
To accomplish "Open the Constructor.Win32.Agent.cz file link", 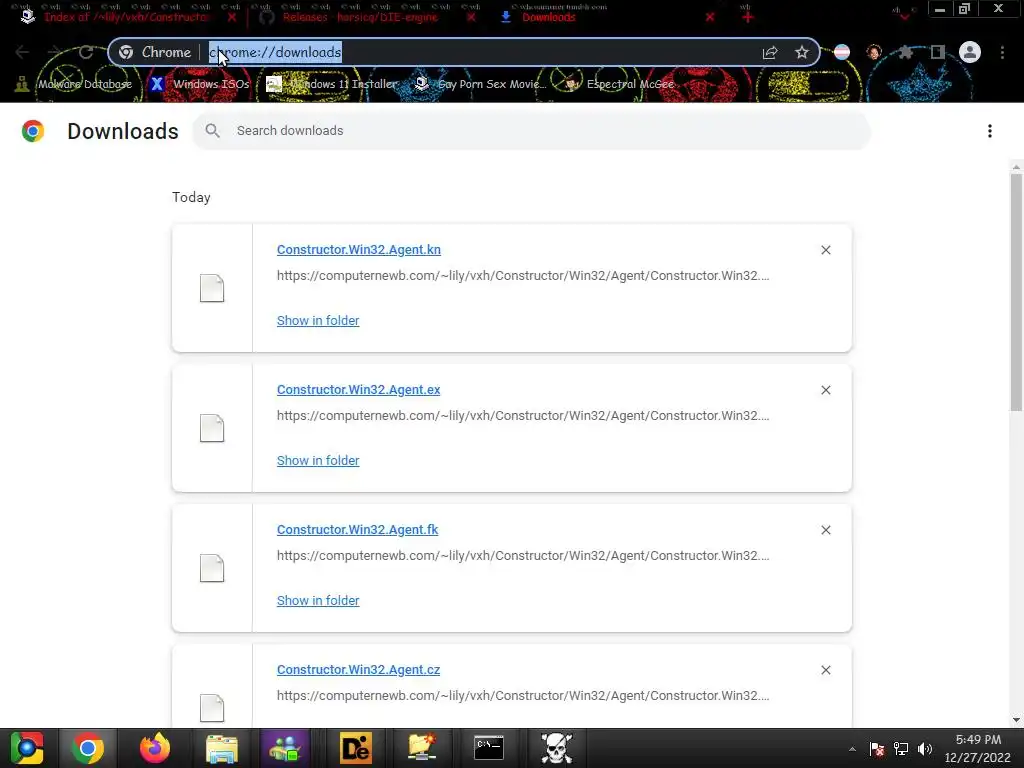I will point(359,669).
